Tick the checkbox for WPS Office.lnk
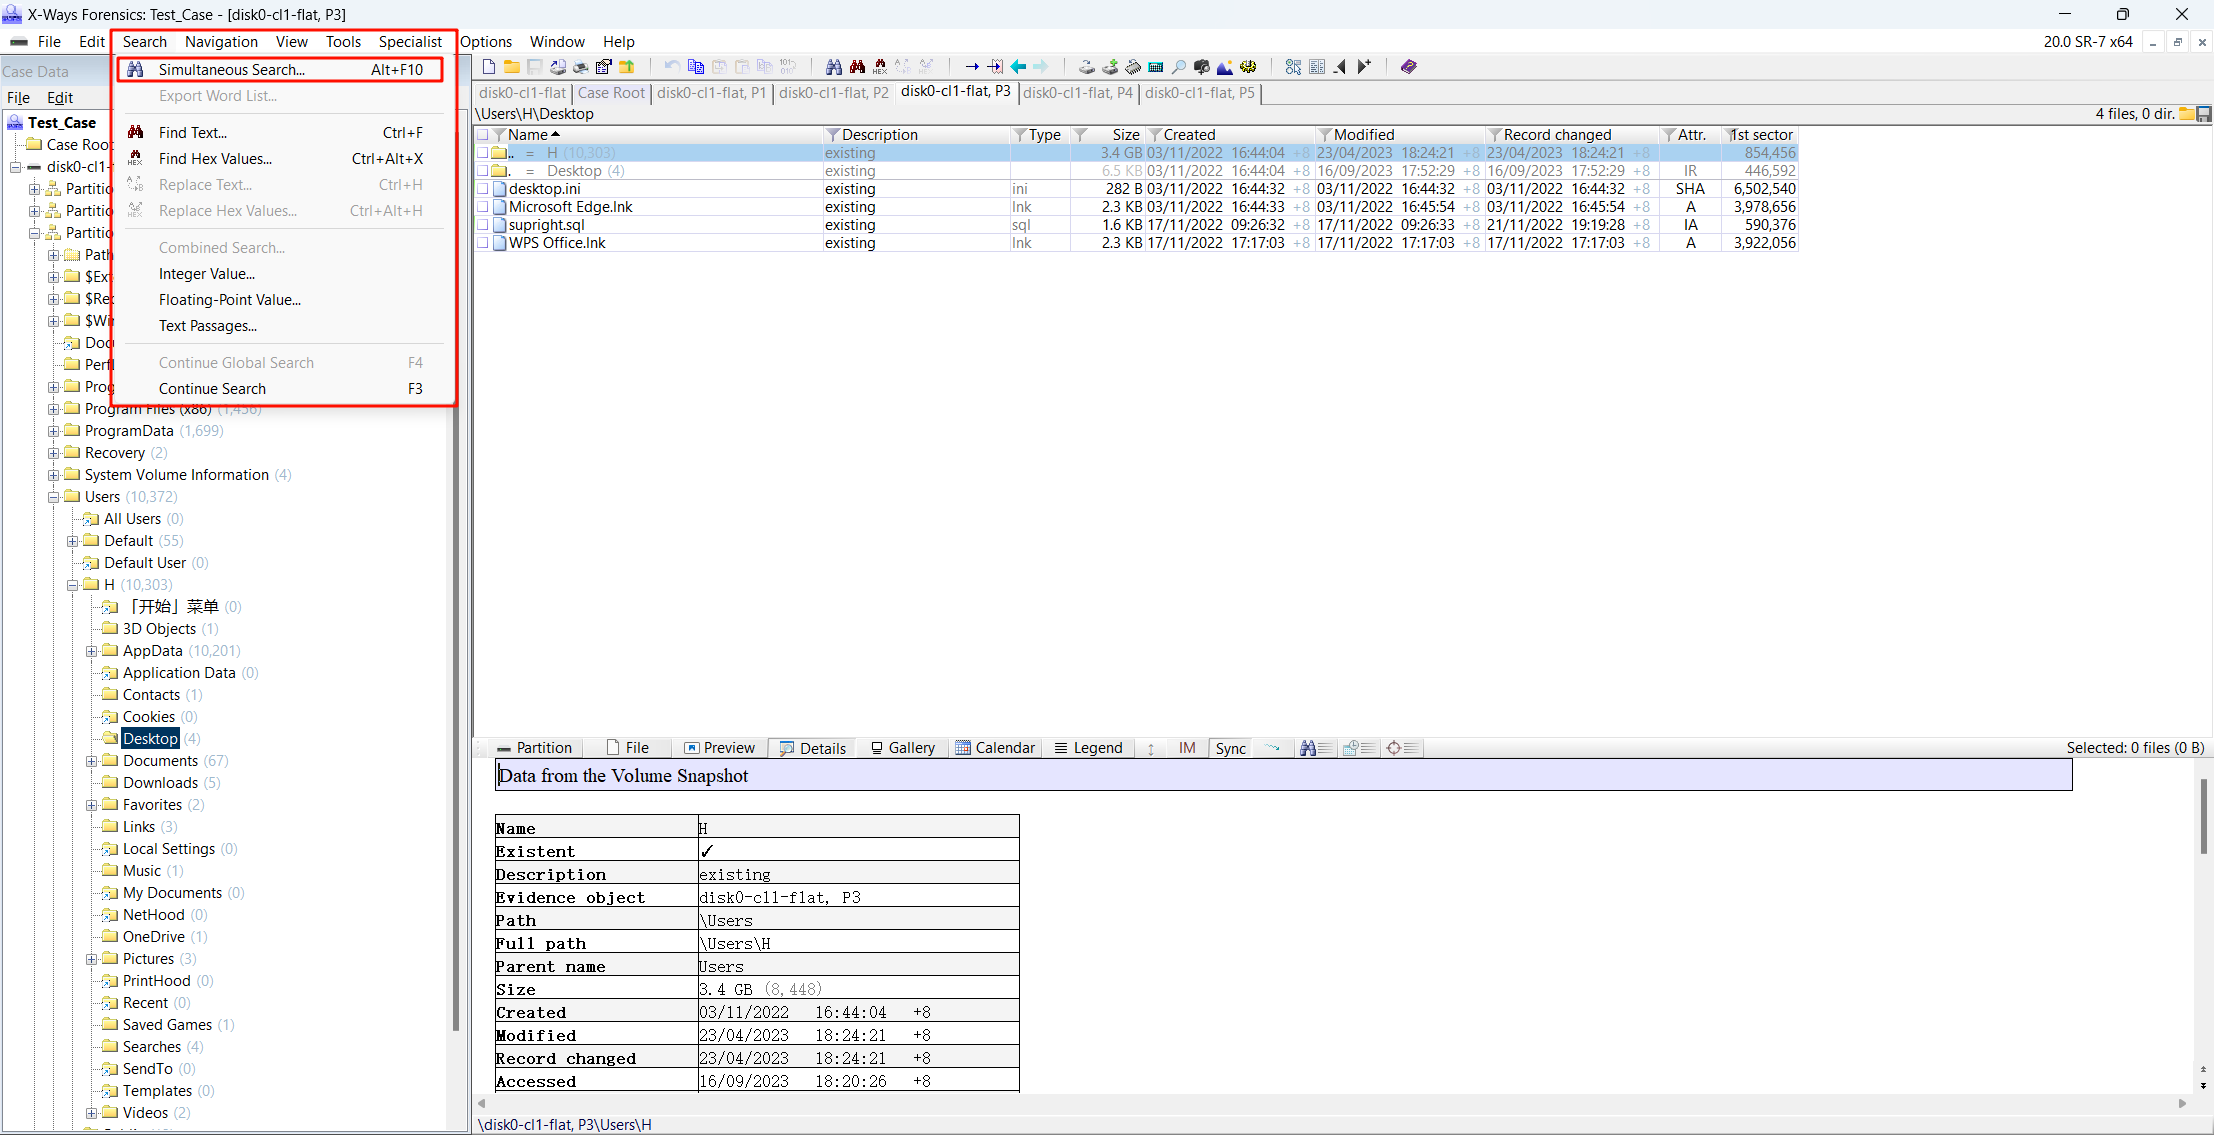Viewport: 2214px width, 1135px height. pos(483,243)
